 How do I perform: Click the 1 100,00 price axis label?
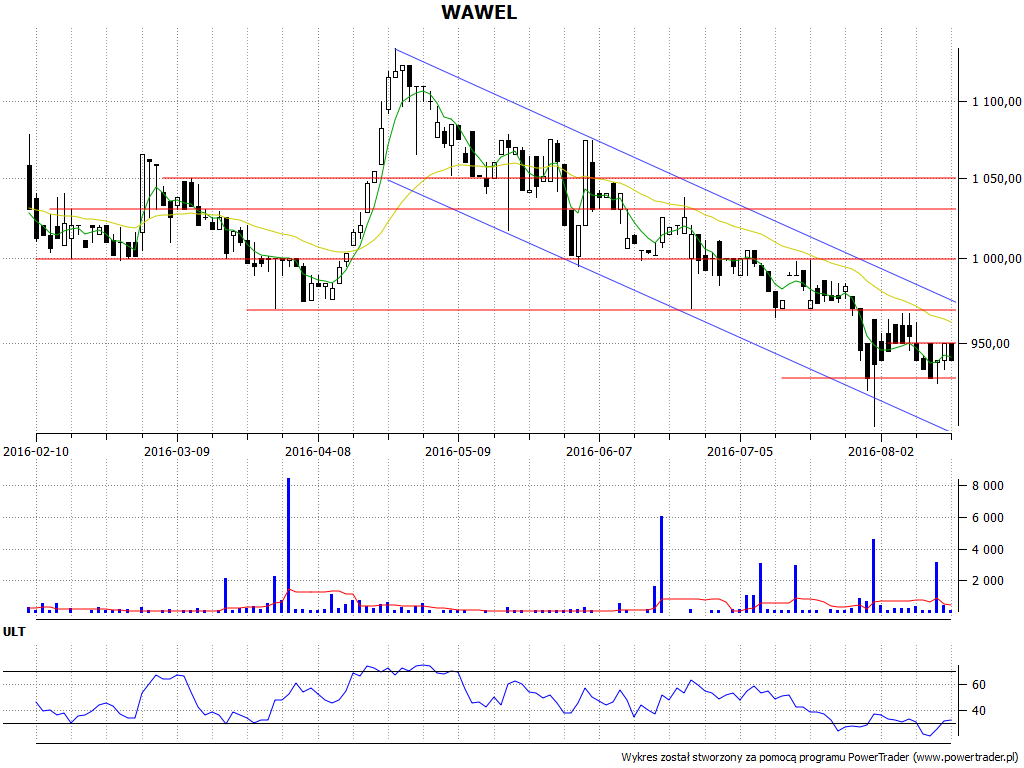(x=997, y=101)
